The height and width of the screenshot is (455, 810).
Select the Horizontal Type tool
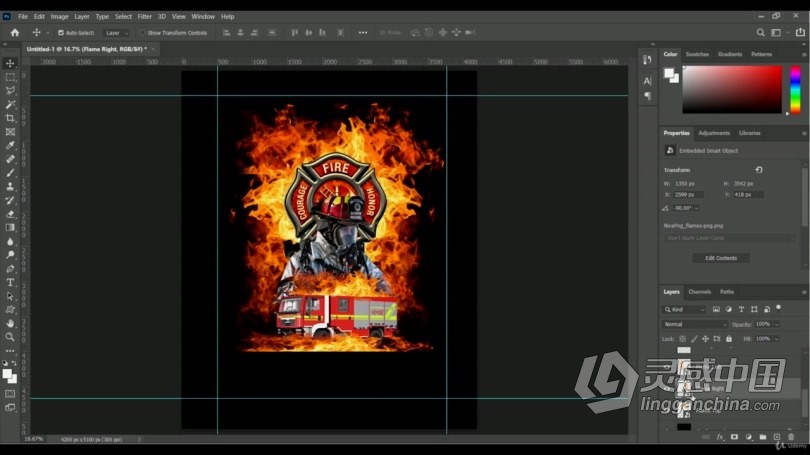(10, 282)
